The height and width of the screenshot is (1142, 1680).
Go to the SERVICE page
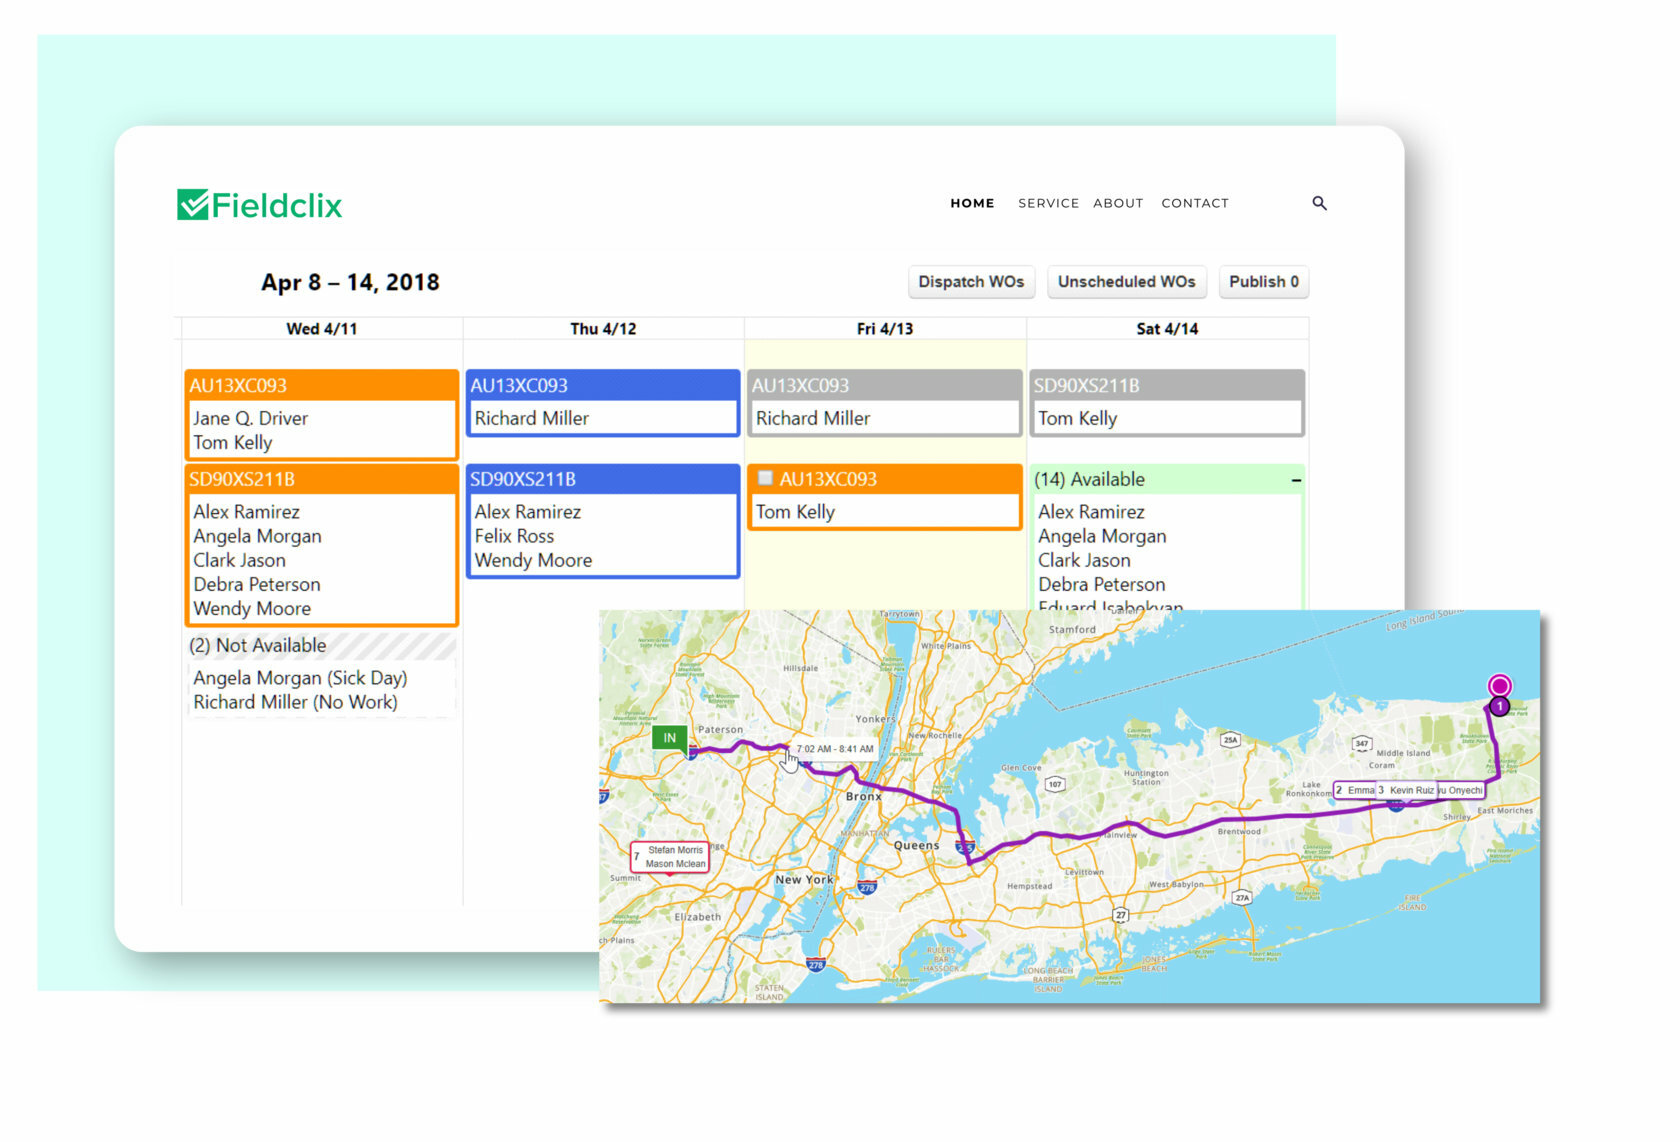[1048, 203]
